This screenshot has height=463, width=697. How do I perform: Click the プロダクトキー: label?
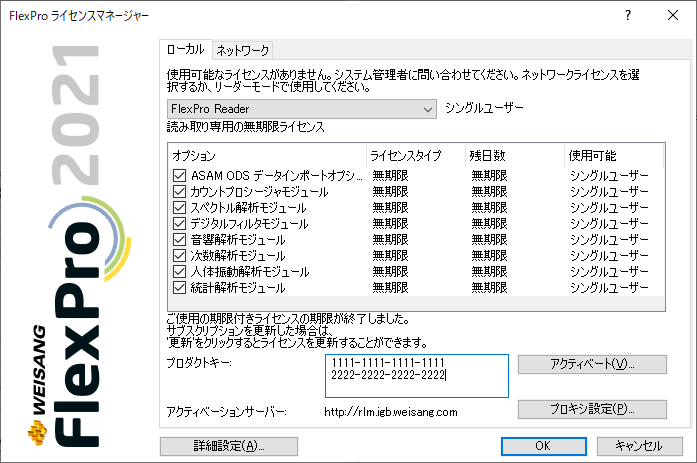coord(199,363)
